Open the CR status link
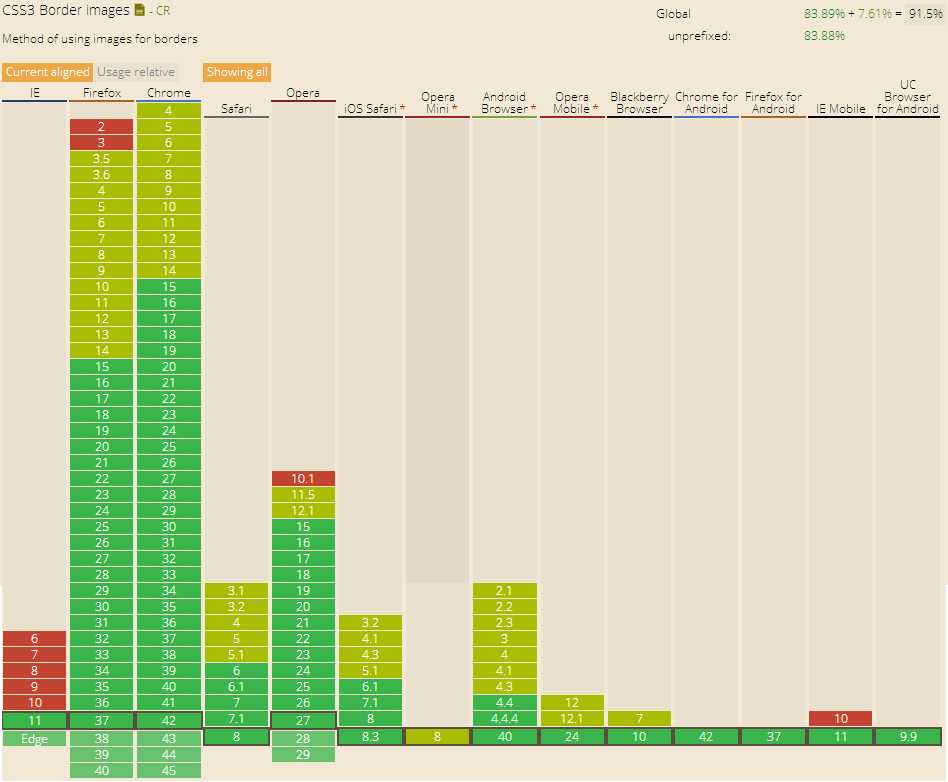 click(163, 10)
